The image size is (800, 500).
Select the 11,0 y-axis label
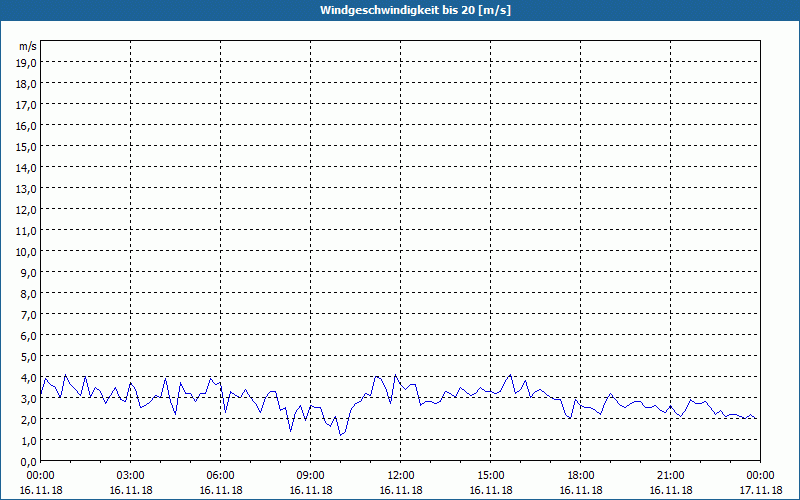tap(27, 231)
